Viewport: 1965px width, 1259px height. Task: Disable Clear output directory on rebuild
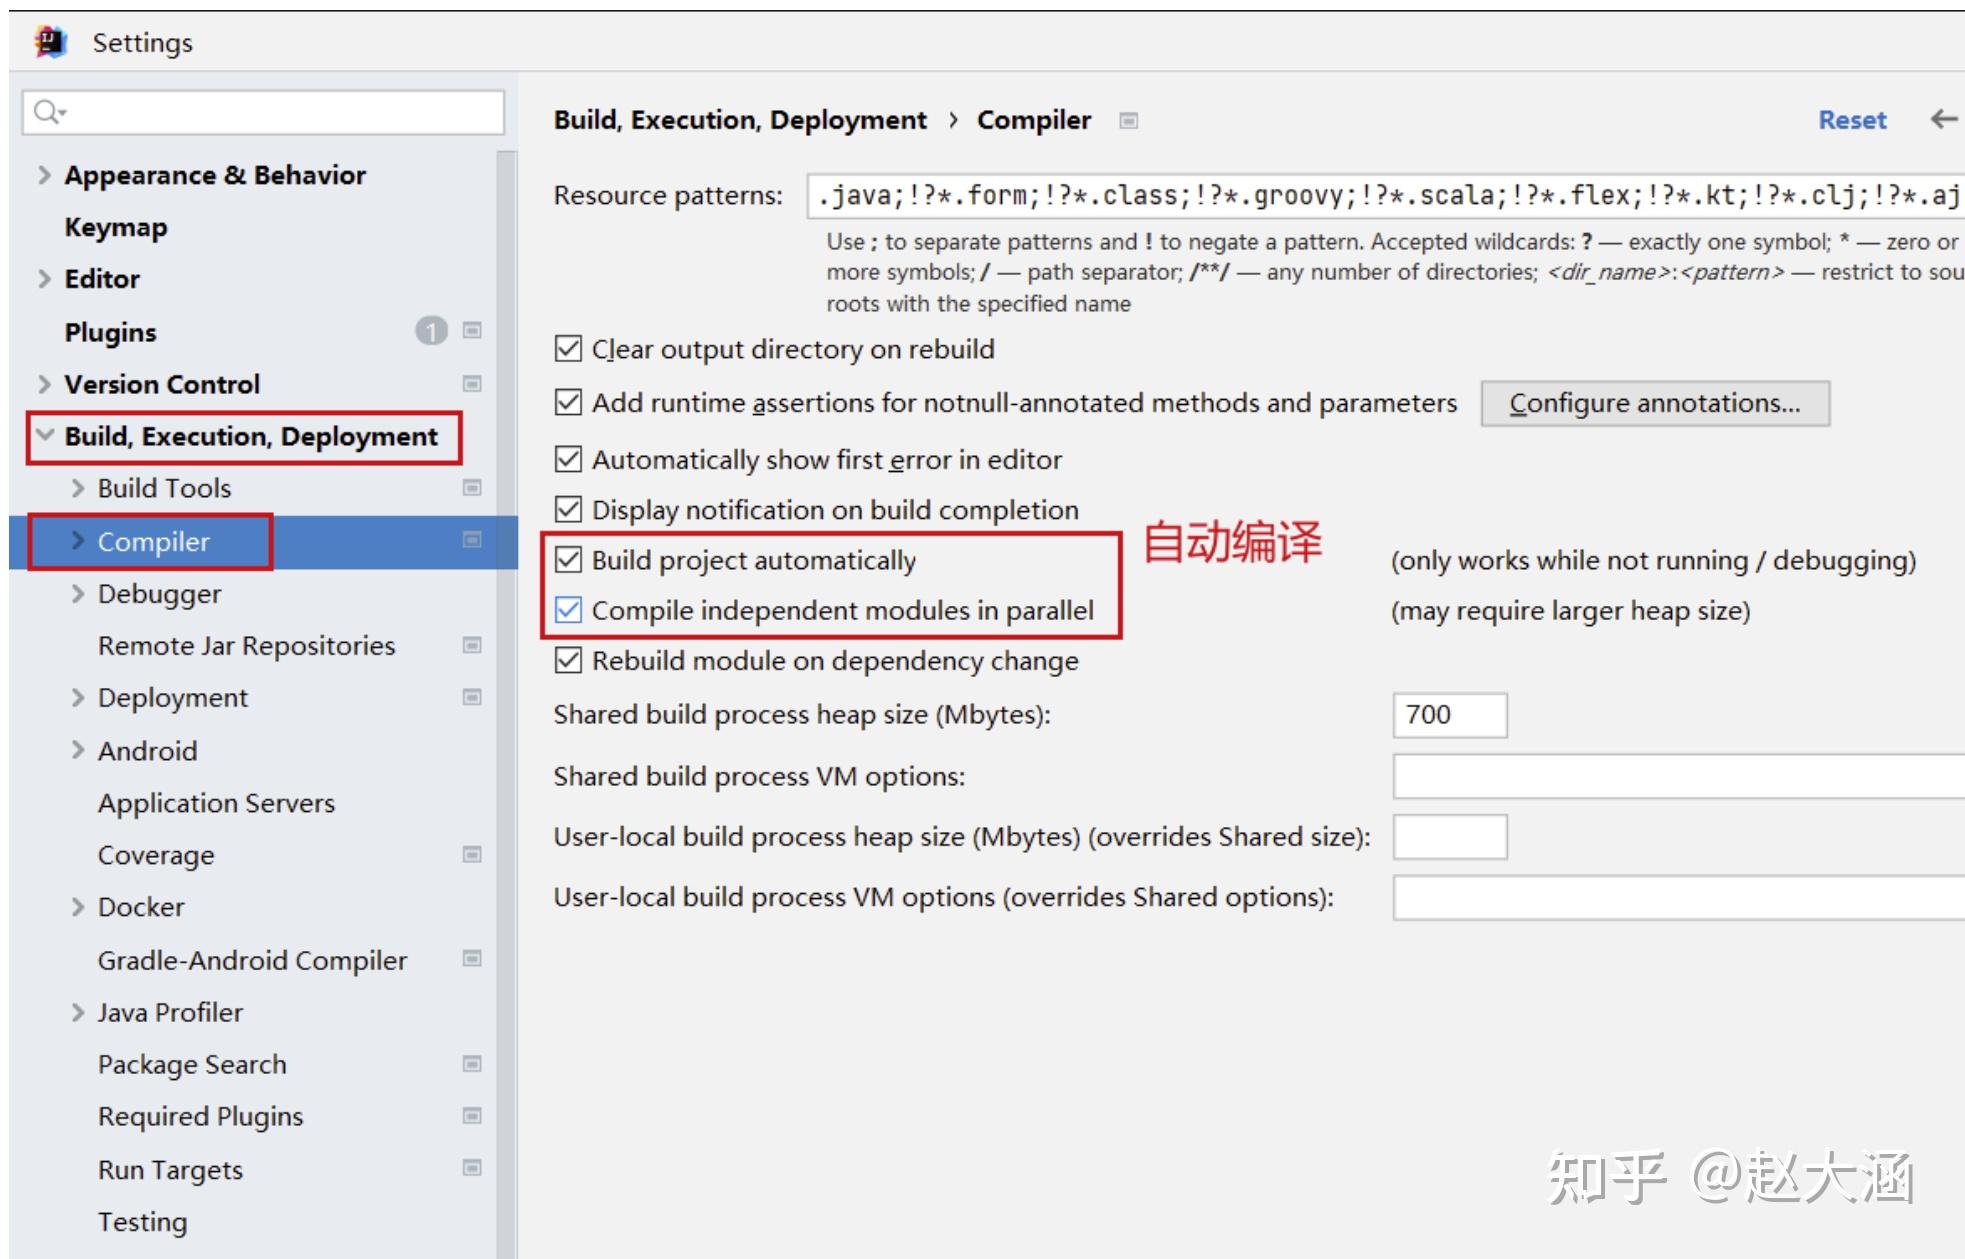click(x=568, y=349)
